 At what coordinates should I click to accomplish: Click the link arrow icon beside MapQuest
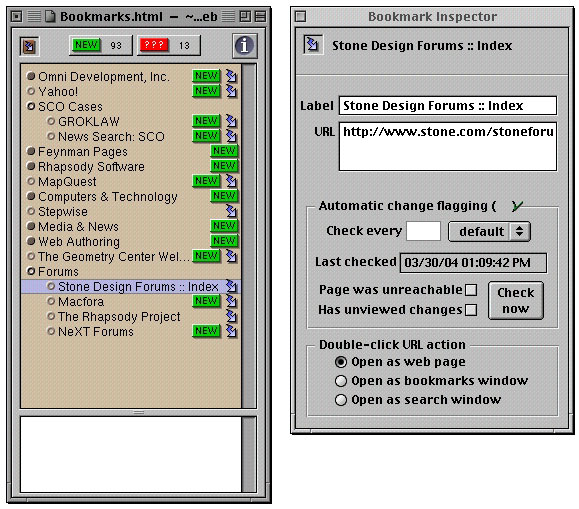click(x=232, y=181)
